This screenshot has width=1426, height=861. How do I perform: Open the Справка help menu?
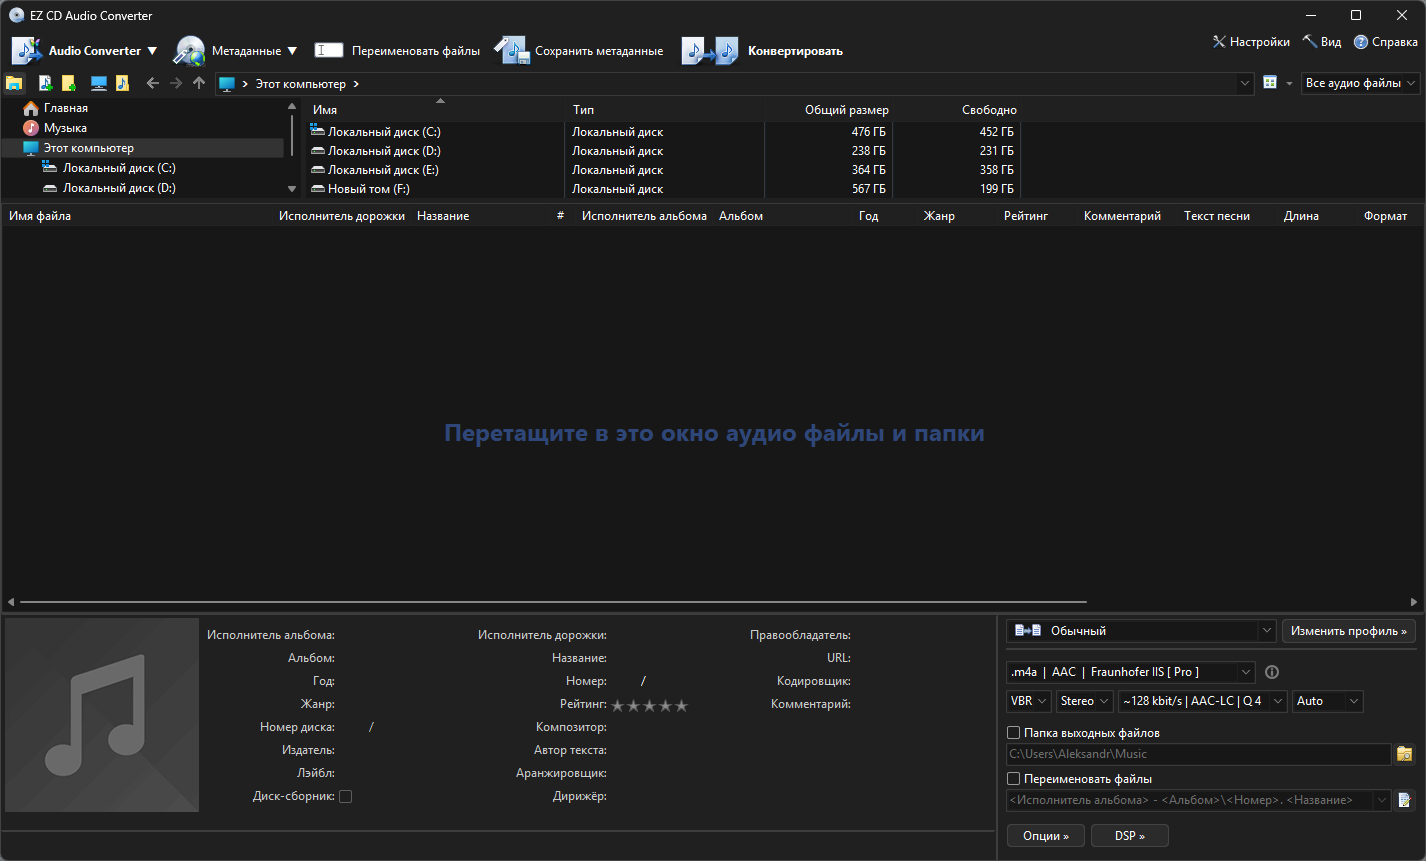1386,42
